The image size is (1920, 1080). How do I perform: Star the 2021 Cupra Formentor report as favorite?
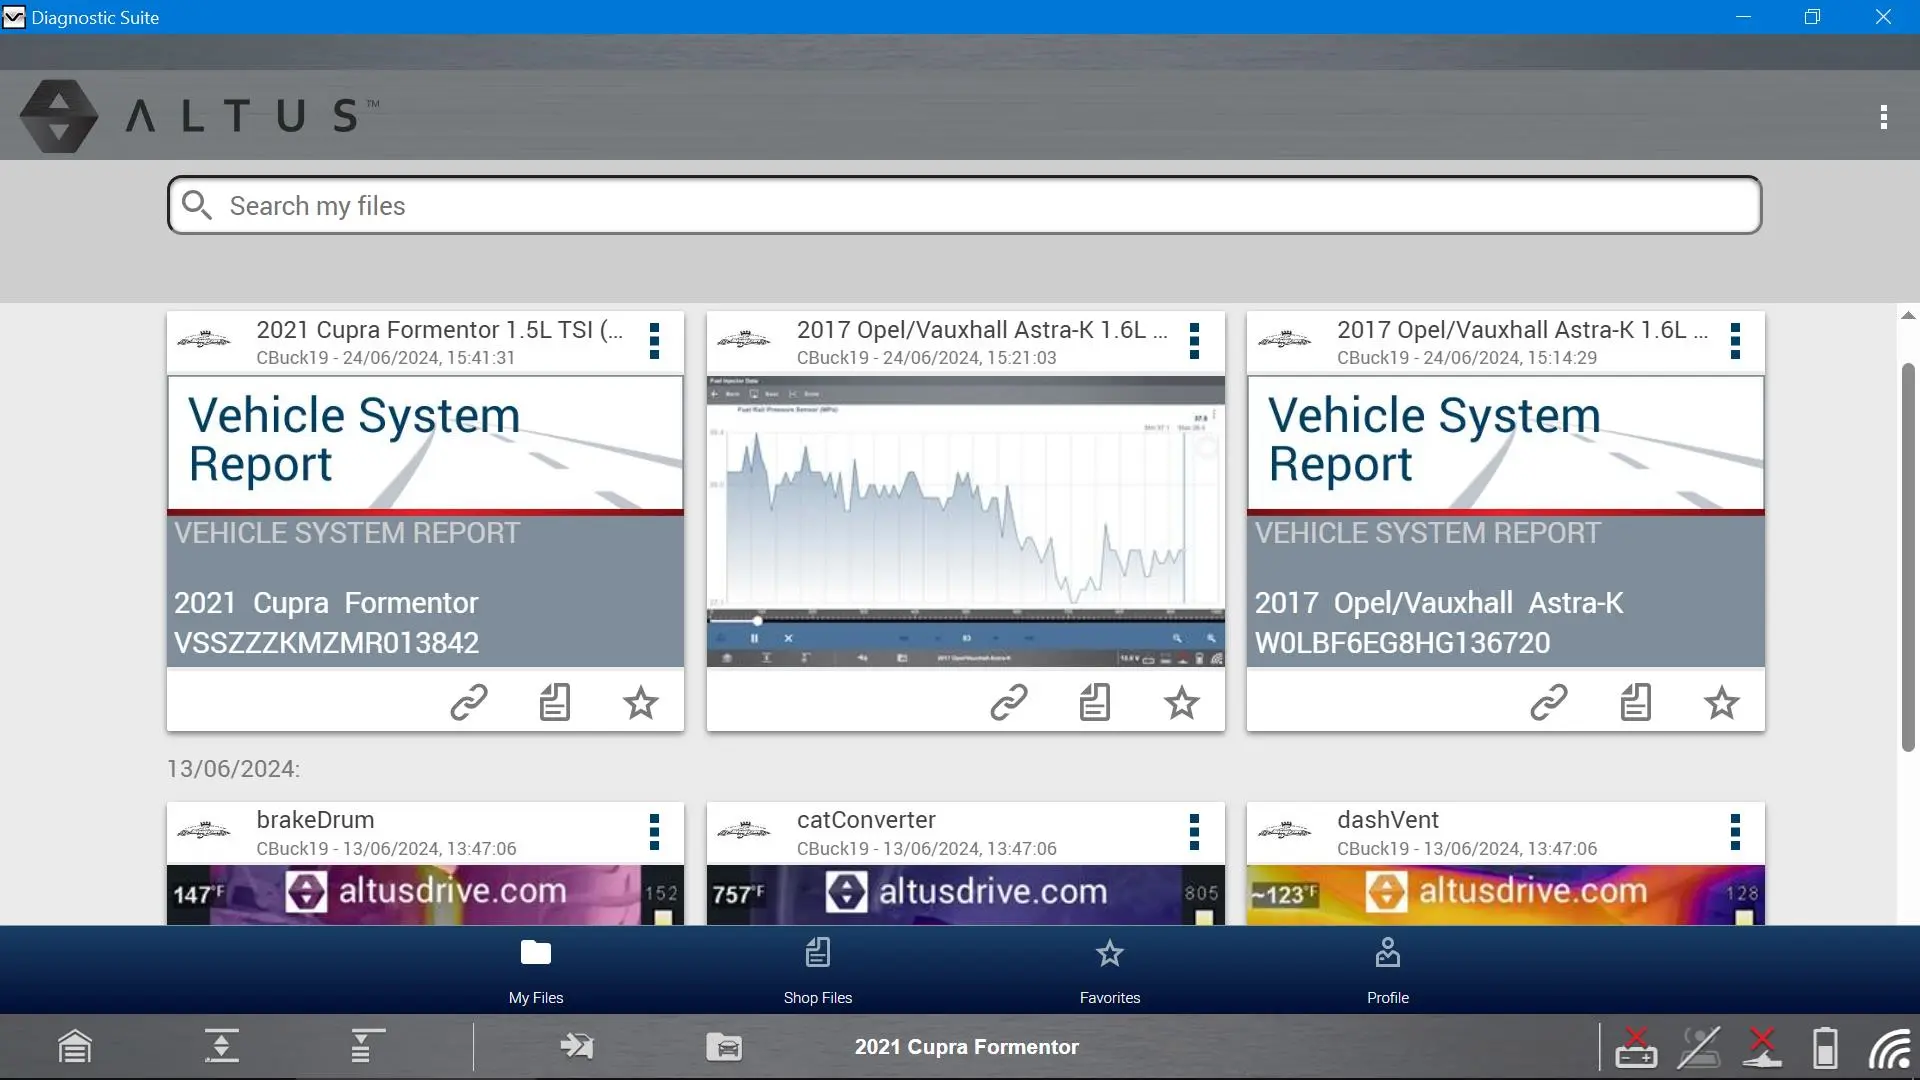[641, 702]
